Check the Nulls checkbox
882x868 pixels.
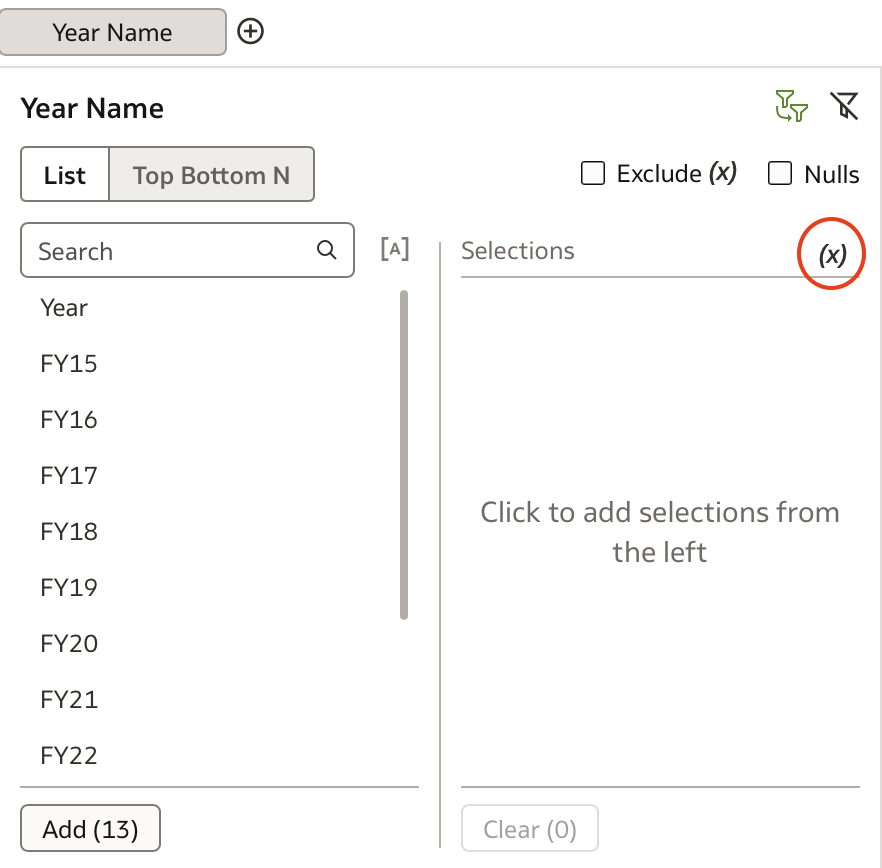780,173
